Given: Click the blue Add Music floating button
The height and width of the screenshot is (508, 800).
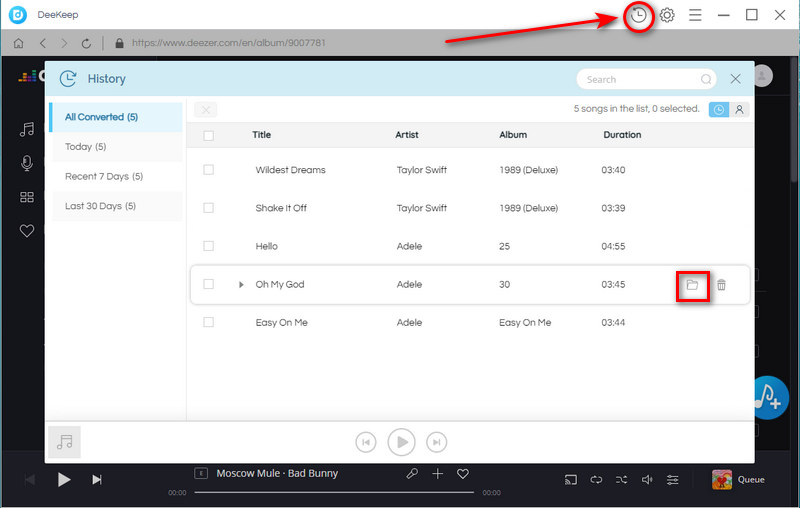Looking at the screenshot, I should (x=770, y=397).
